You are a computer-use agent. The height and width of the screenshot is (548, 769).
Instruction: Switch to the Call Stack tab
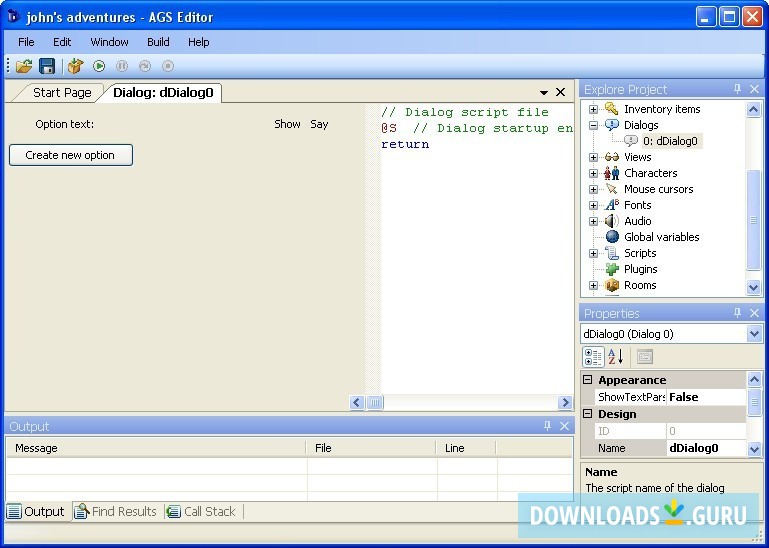click(202, 511)
